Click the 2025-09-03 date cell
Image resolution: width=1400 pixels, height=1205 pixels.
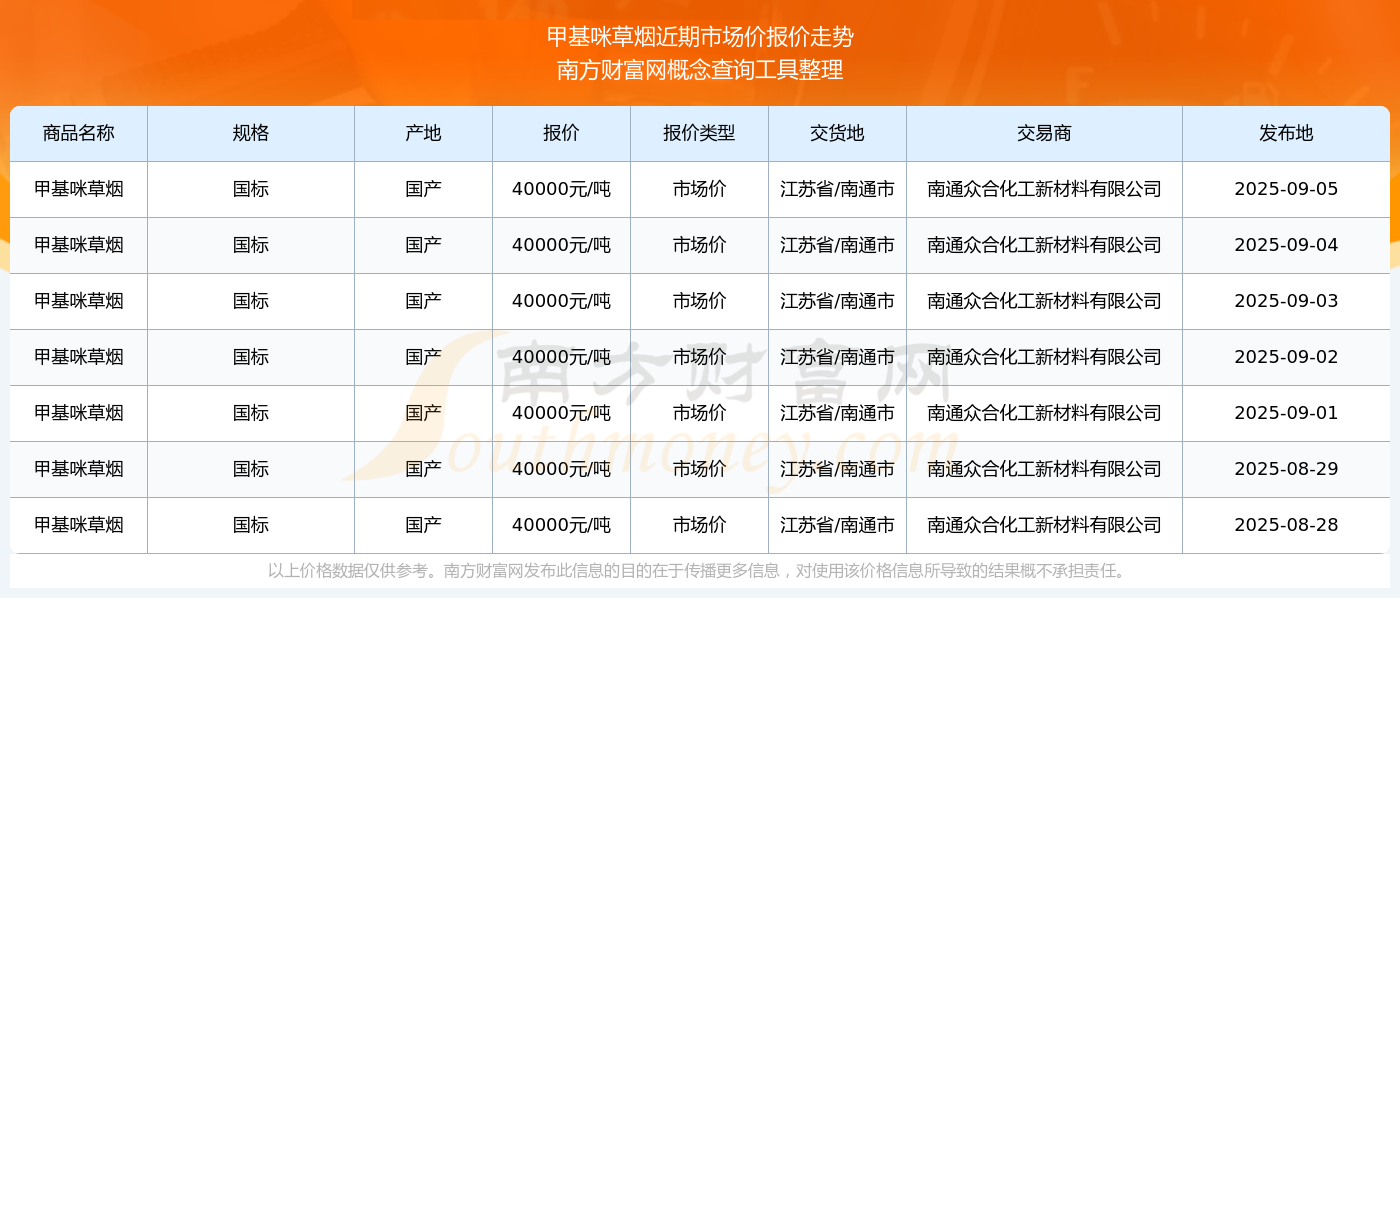click(1286, 302)
